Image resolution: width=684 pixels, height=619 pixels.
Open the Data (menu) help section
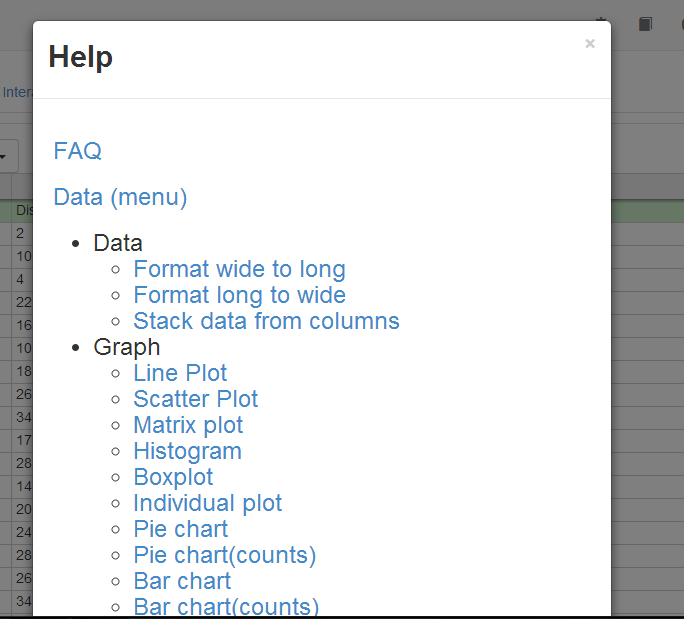pyautogui.click(x=120, y=197)
